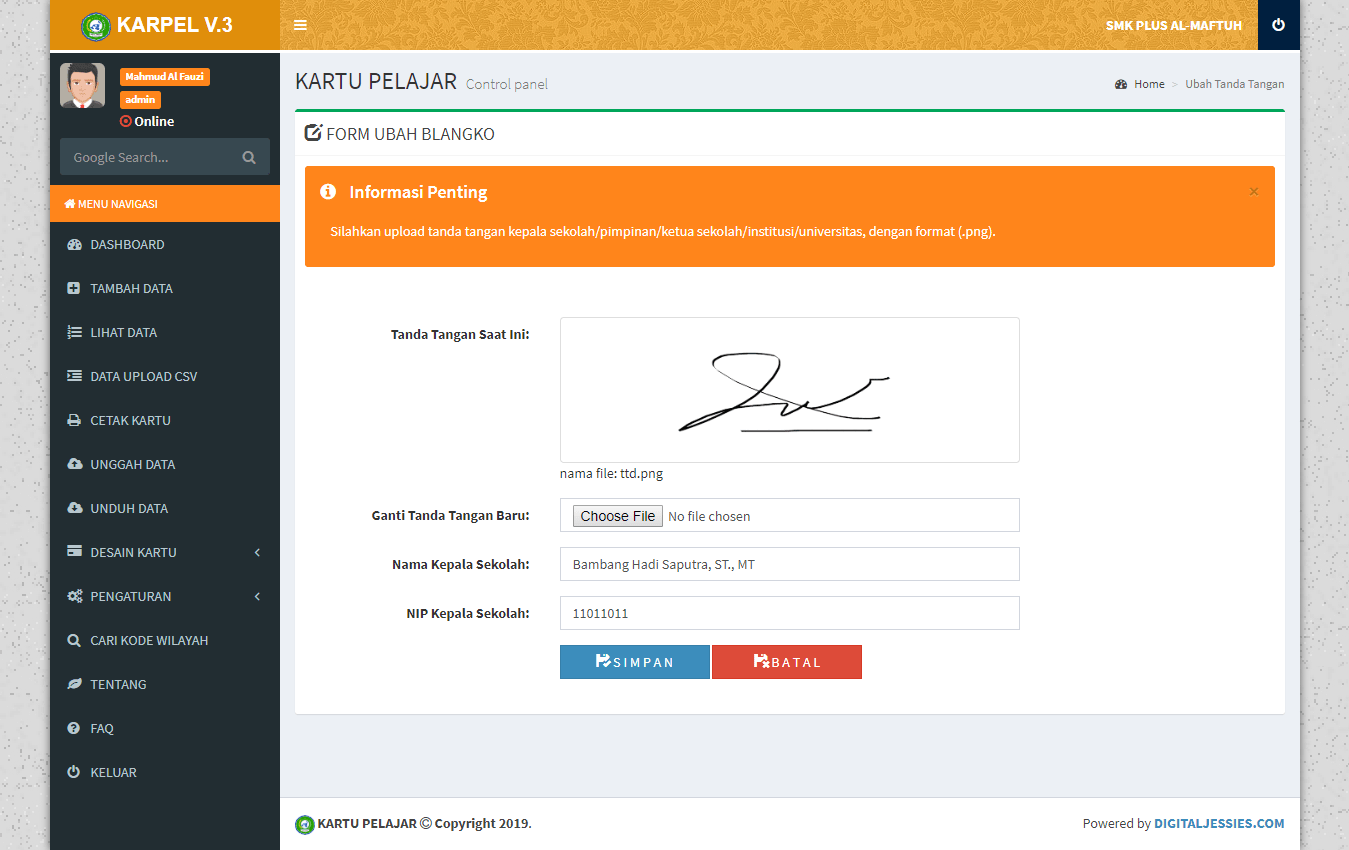This screenshot has width=1349, height=850.
Task: Click the Dashboard gauge icon
Action: pos(74,245)
